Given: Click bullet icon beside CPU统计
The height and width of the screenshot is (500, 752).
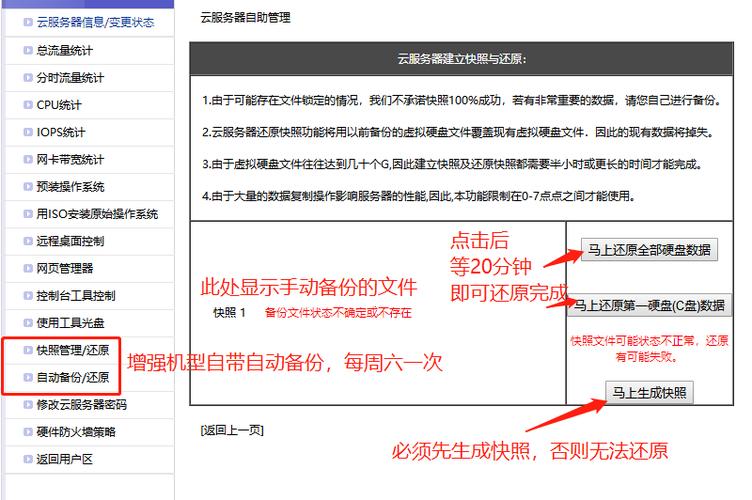Looking at the screenshot, I should [x=28, y=105].
